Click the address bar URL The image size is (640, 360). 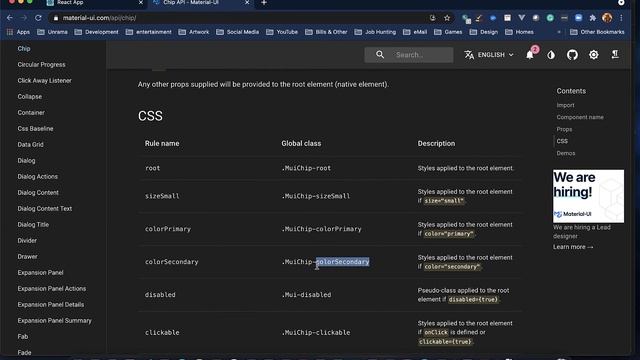click(x=99, y=18)
